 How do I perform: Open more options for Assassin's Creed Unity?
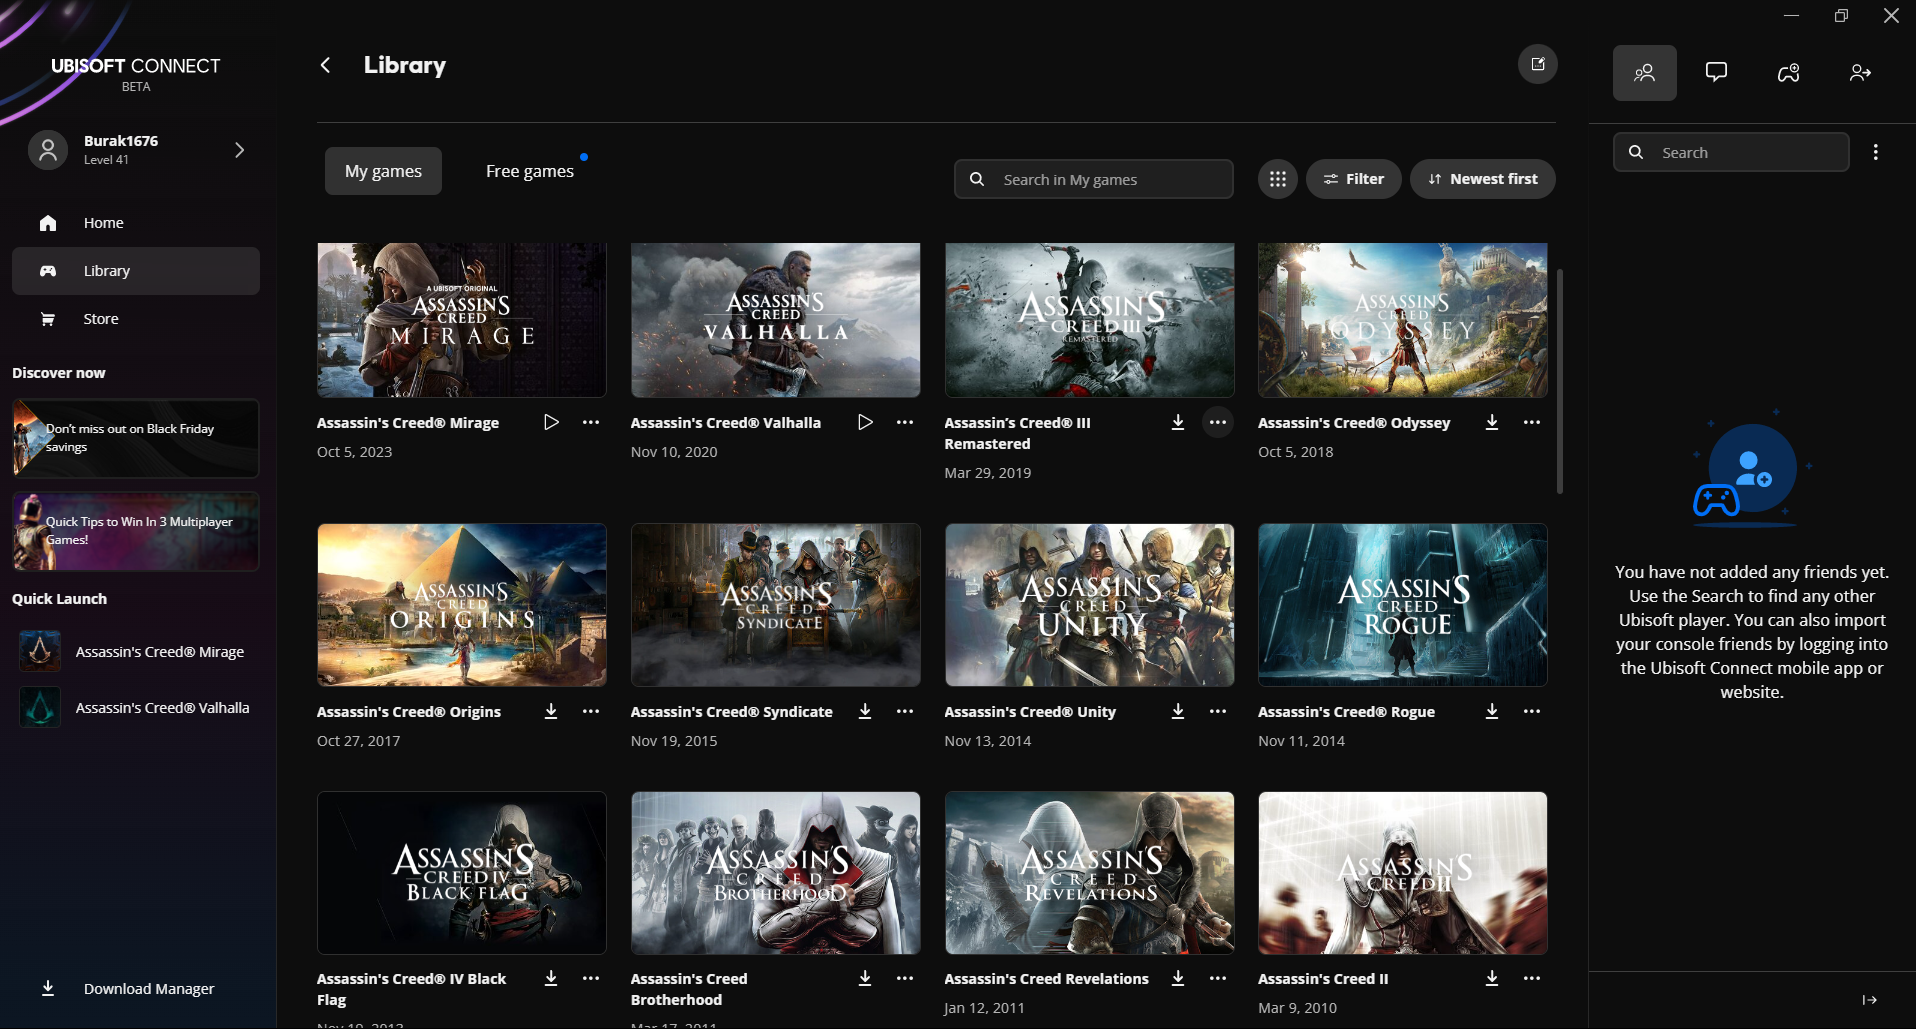pos(1218,711)
